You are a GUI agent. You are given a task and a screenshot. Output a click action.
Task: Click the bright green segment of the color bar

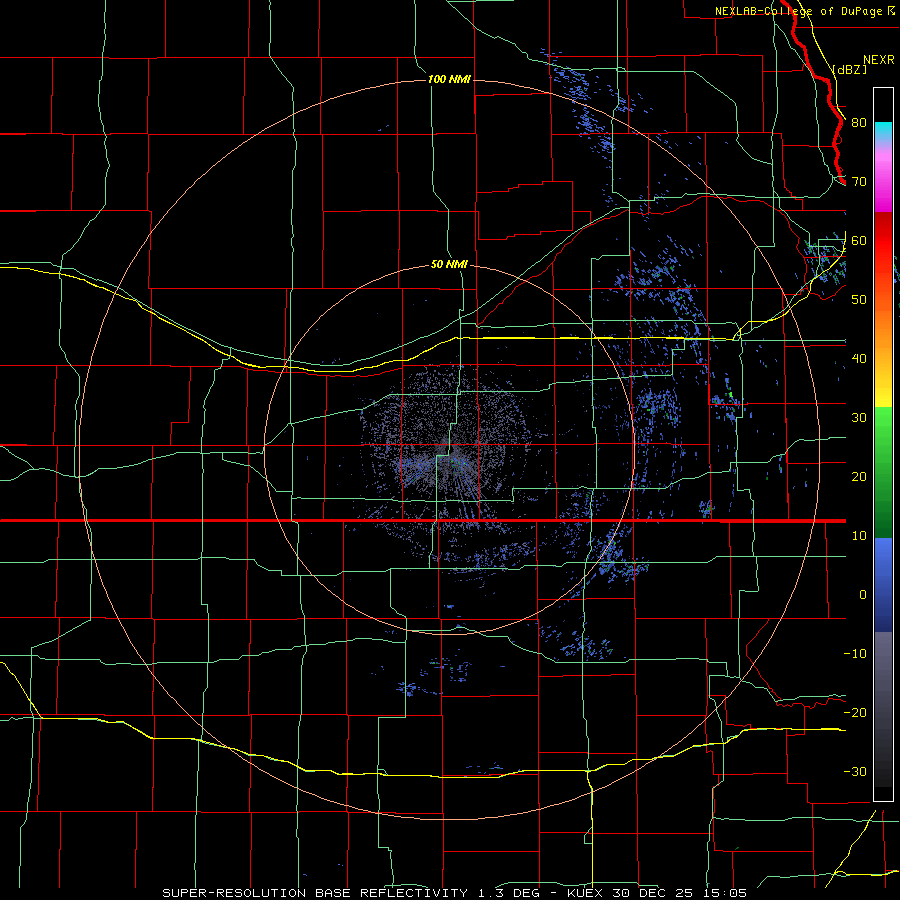[x=883, y=436]
